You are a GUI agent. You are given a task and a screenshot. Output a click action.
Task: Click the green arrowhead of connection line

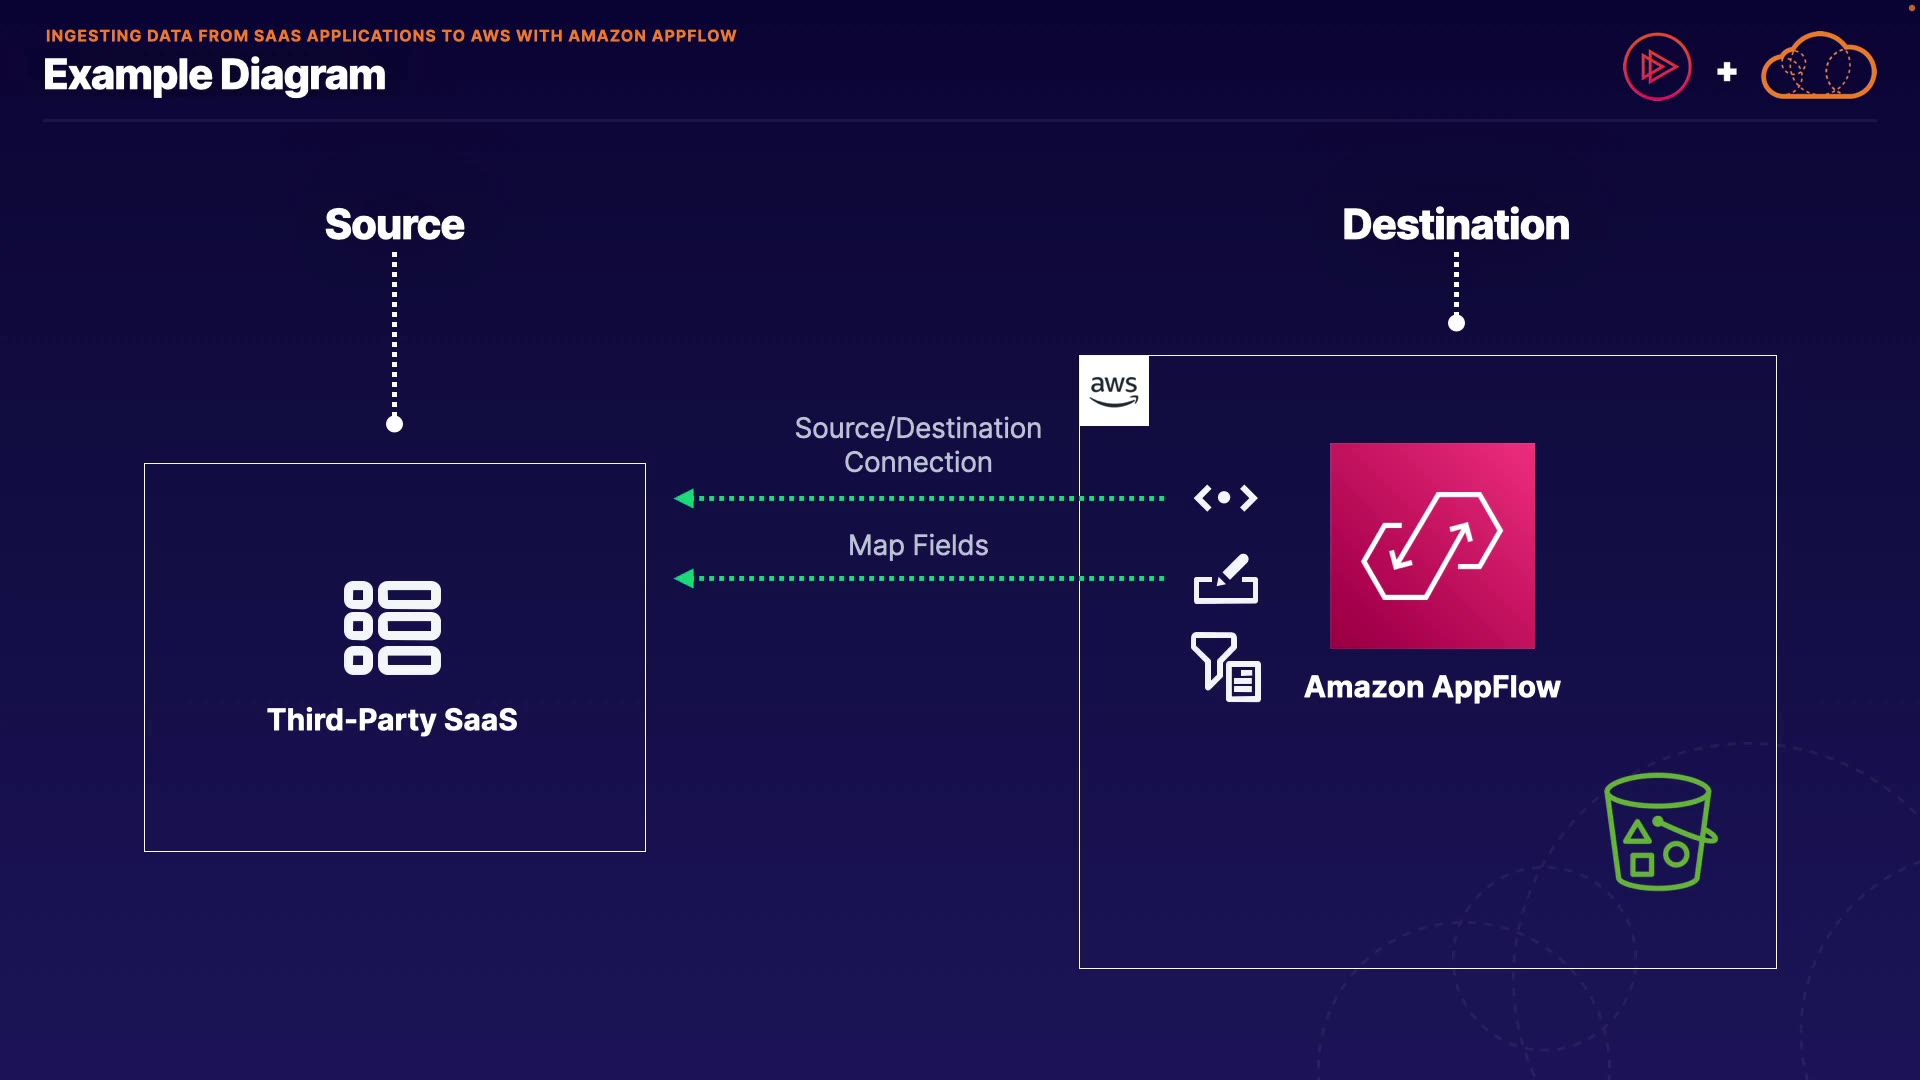click(684, 498)
